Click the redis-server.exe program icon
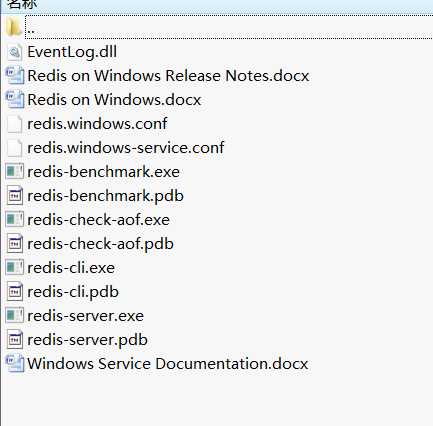433x426 pixels. (x=15, y=316)
